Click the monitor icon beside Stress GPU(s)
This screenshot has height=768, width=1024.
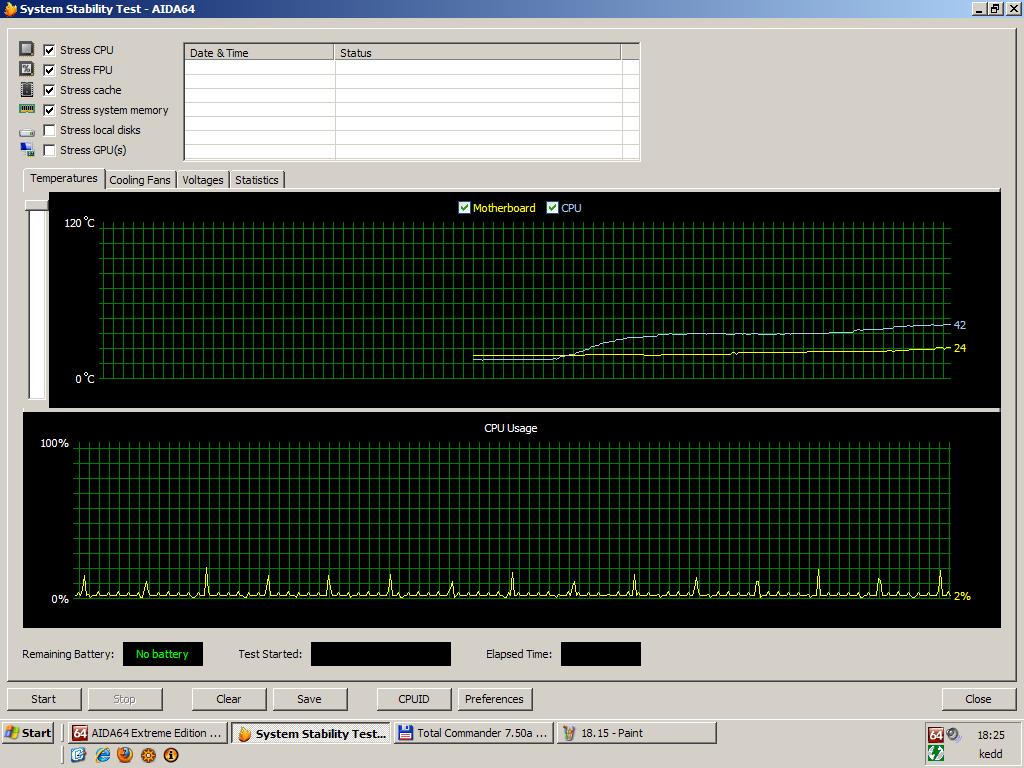(x=27, y=150)
